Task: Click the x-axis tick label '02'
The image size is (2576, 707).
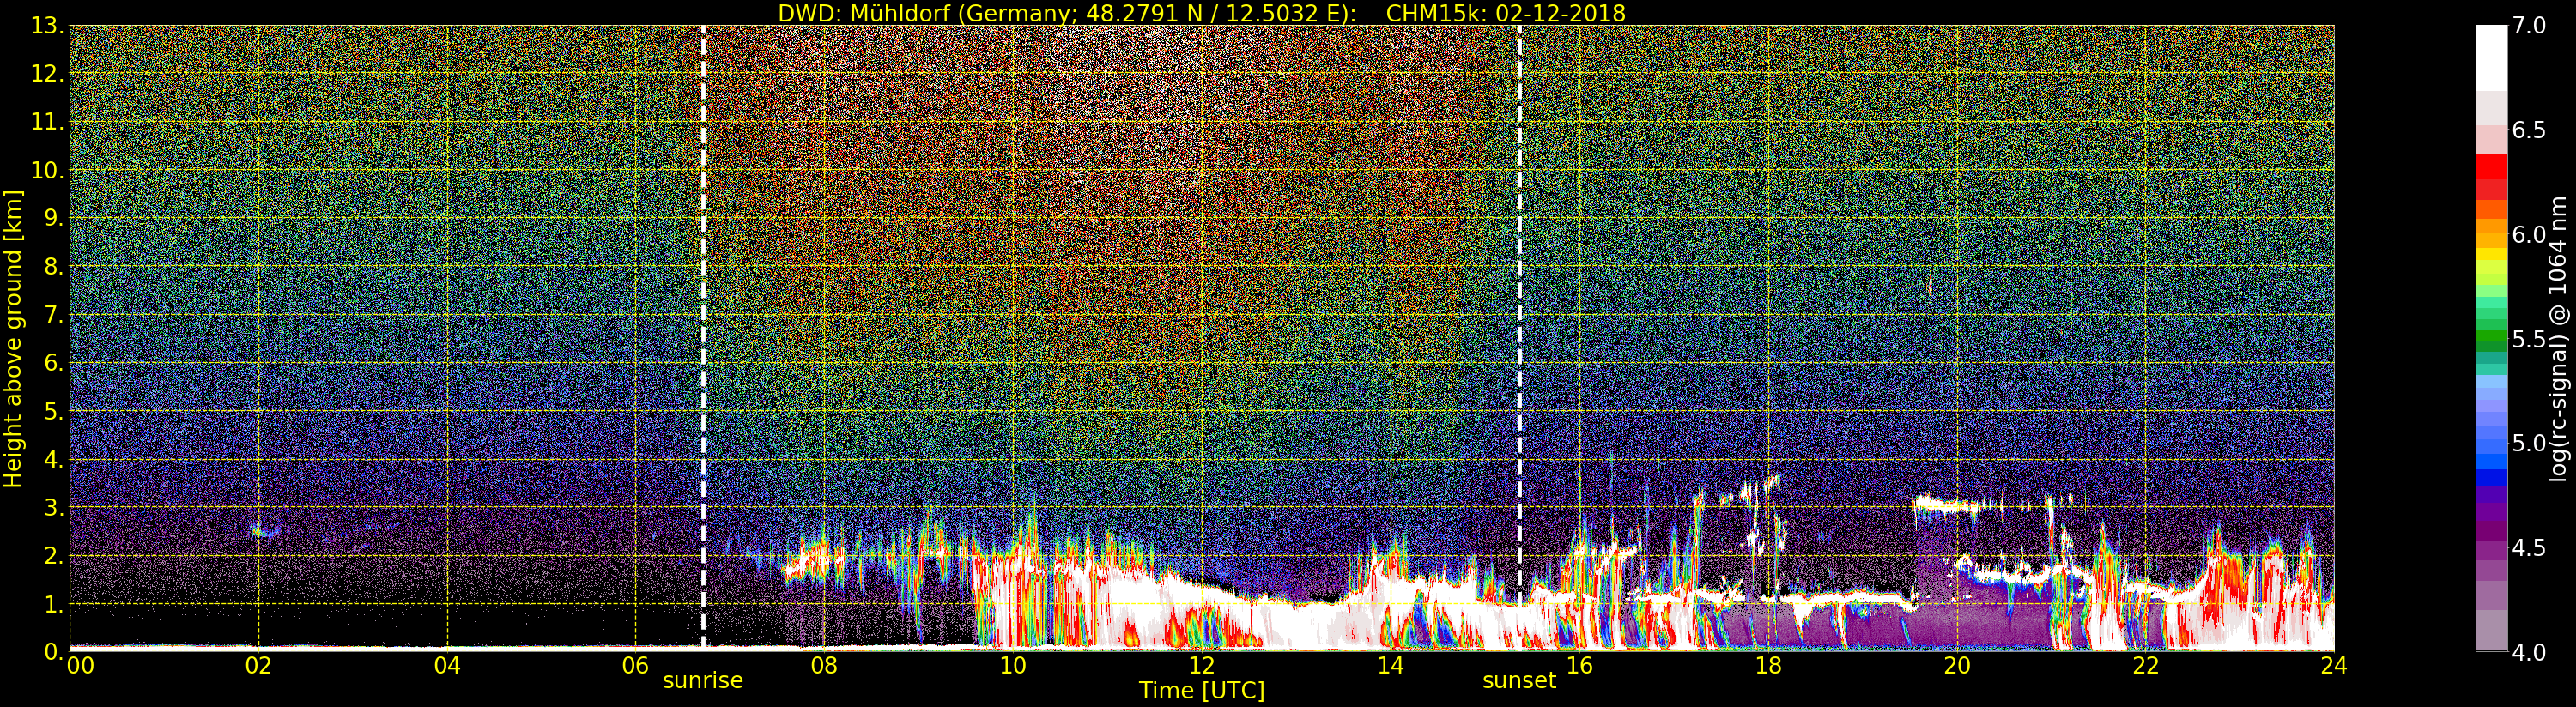Action: pyautogui.click(x=258, y=666)
